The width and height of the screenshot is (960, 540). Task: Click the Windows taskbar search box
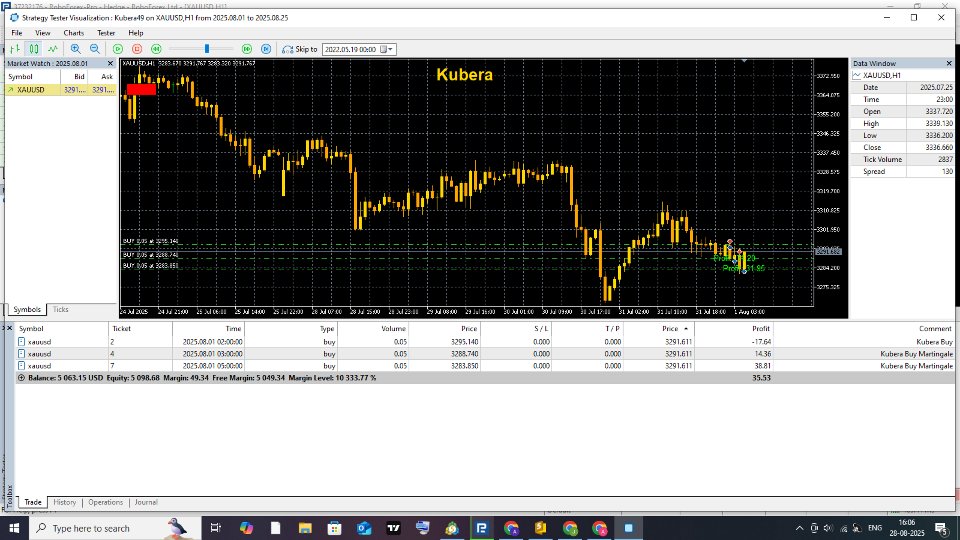point(115,528)
